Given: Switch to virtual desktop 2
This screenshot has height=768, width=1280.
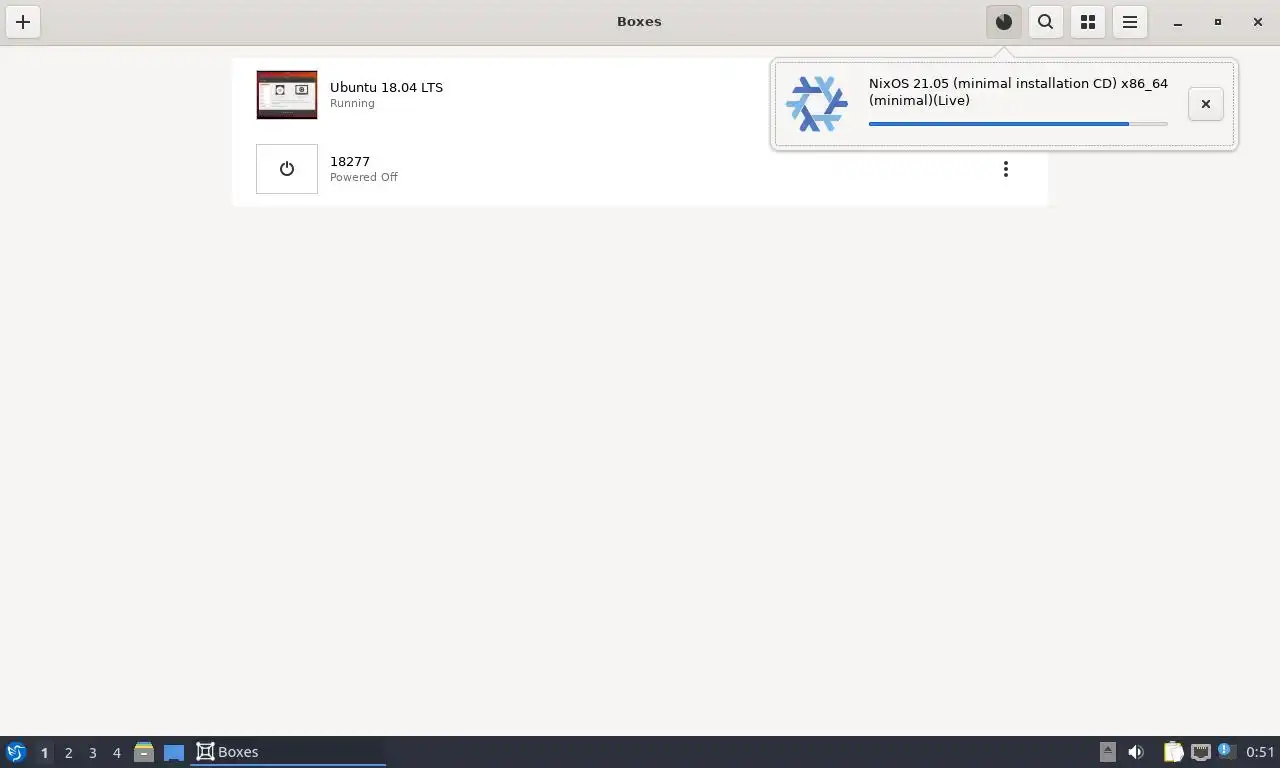Looking at the screenshot, I should [68, 752].
